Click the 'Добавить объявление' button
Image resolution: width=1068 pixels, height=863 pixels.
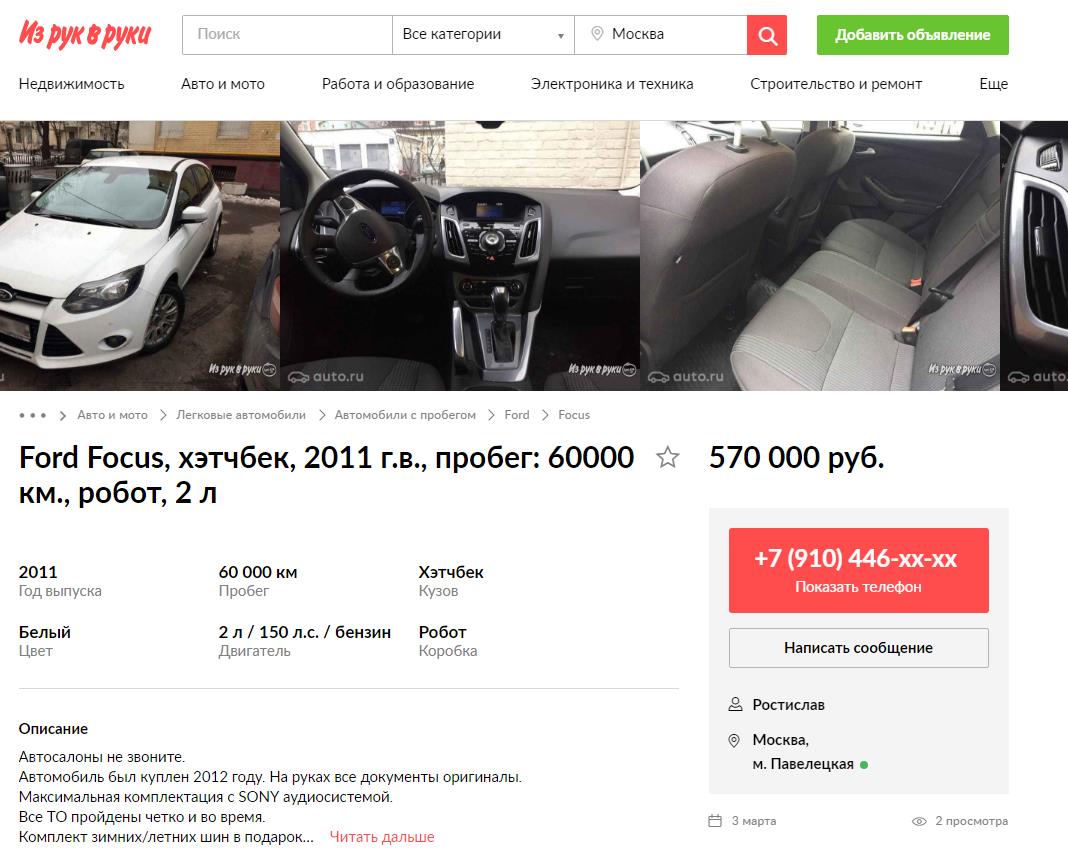click(x=913, y=35)
